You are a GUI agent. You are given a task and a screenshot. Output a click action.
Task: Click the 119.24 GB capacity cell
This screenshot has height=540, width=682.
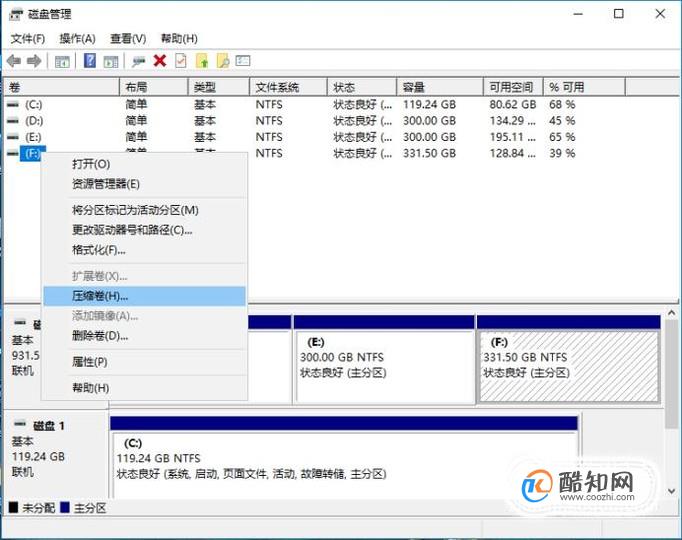coord(429,104)
